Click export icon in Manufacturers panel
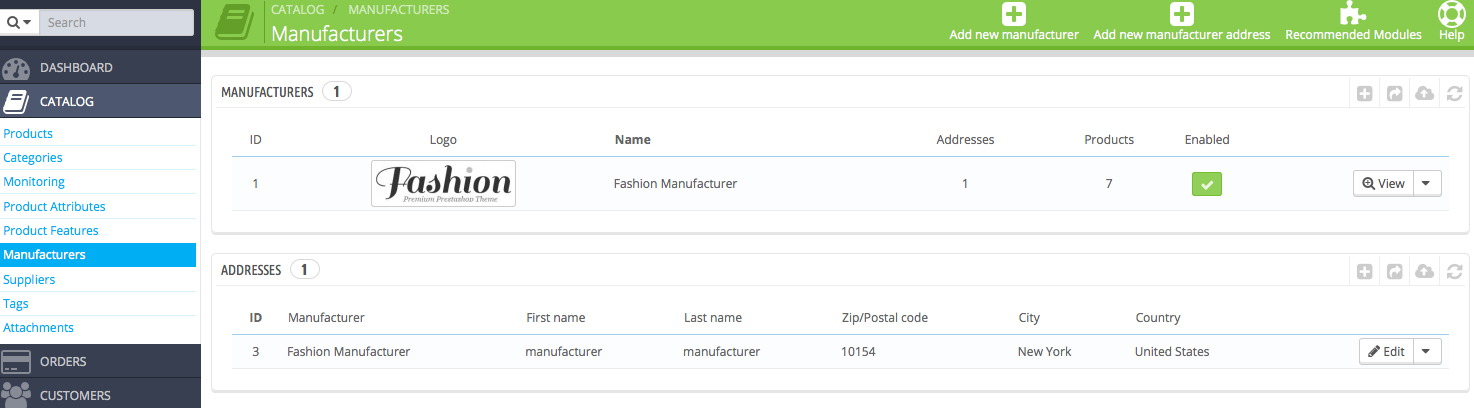 click(1395, 93)
